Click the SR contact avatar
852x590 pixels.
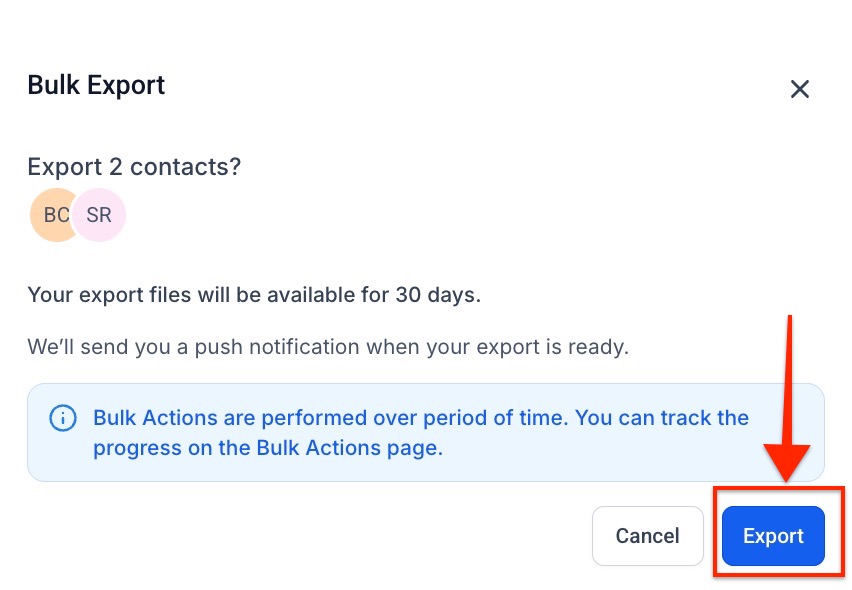[101, 215]
